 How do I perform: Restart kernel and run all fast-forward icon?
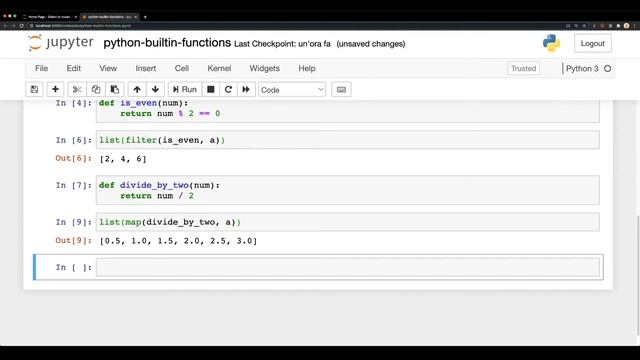click(x=246, y=89)
